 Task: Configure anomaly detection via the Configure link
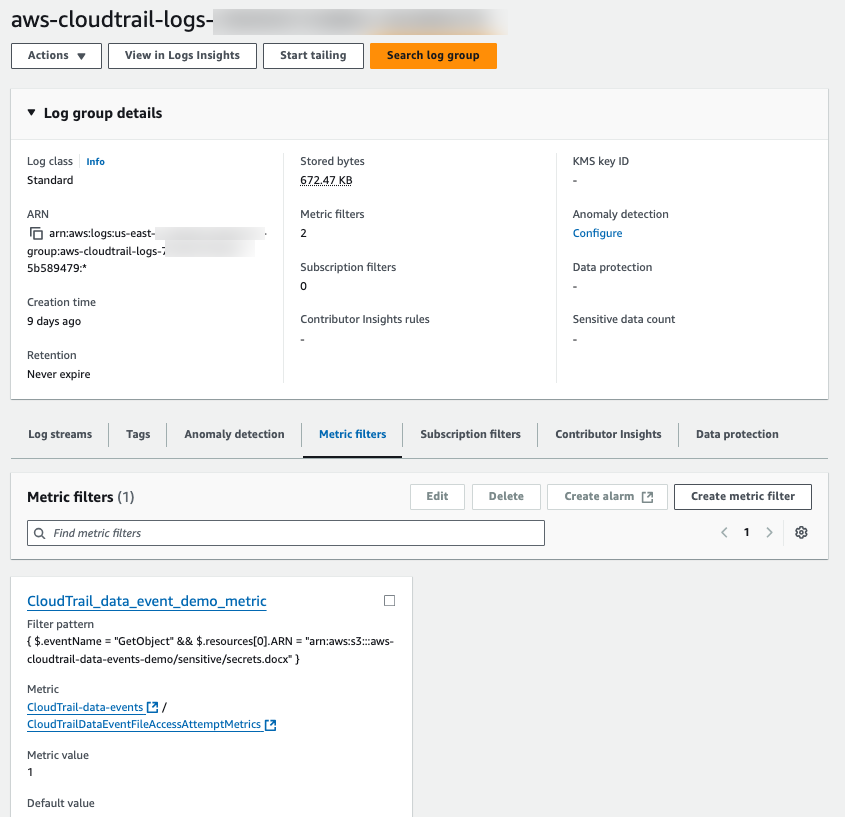tap(597, 232)
